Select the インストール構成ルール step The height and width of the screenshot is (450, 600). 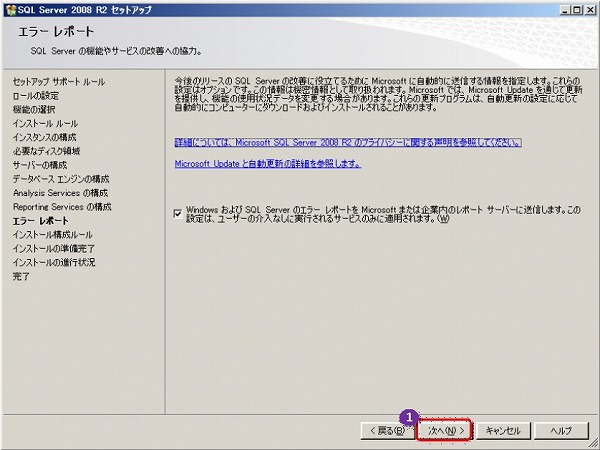(x=52, y=235)
